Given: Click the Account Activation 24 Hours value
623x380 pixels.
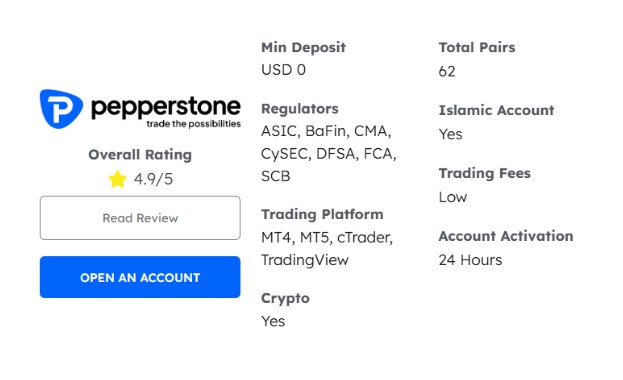Looking at the screenshot, I should (x=470, y=260).
